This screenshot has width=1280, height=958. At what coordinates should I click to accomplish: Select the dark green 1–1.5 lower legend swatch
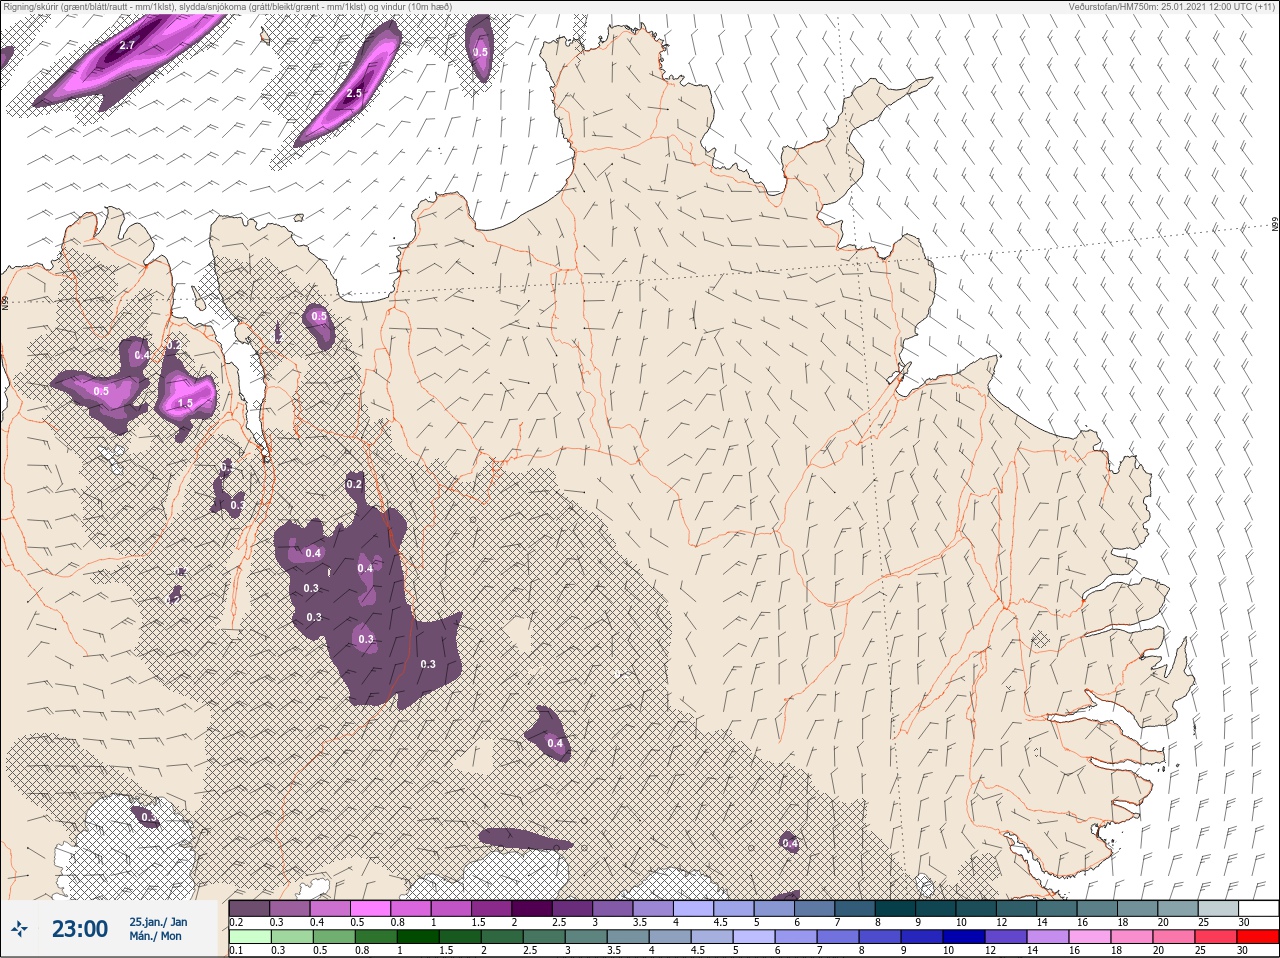[x=416, y=937]
